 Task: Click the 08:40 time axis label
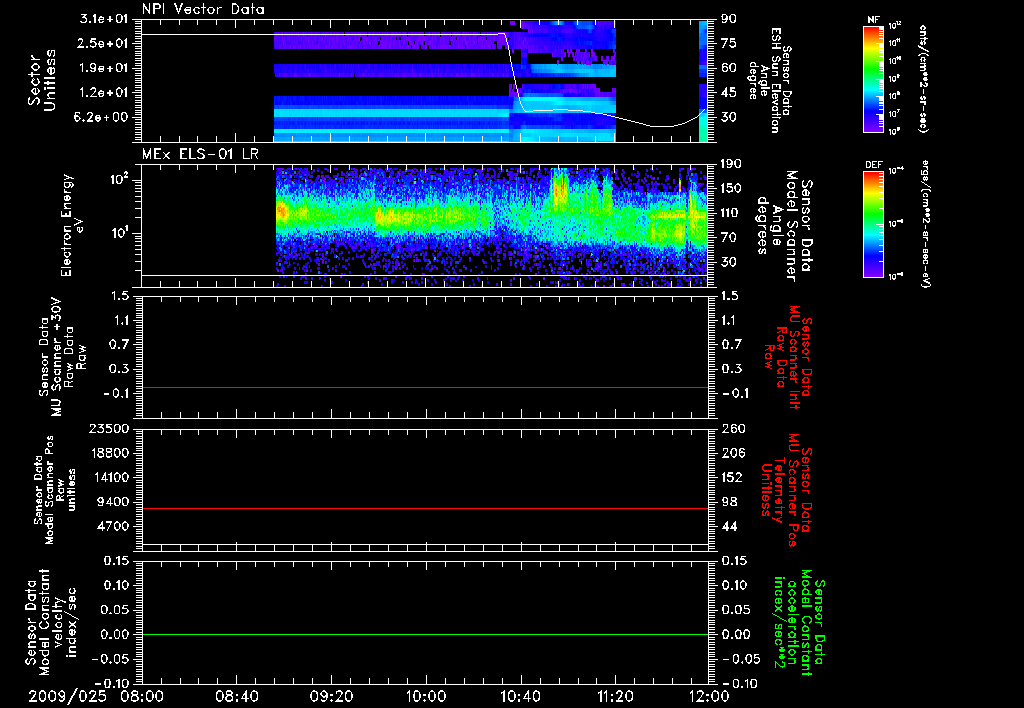(x=236, y=696)
